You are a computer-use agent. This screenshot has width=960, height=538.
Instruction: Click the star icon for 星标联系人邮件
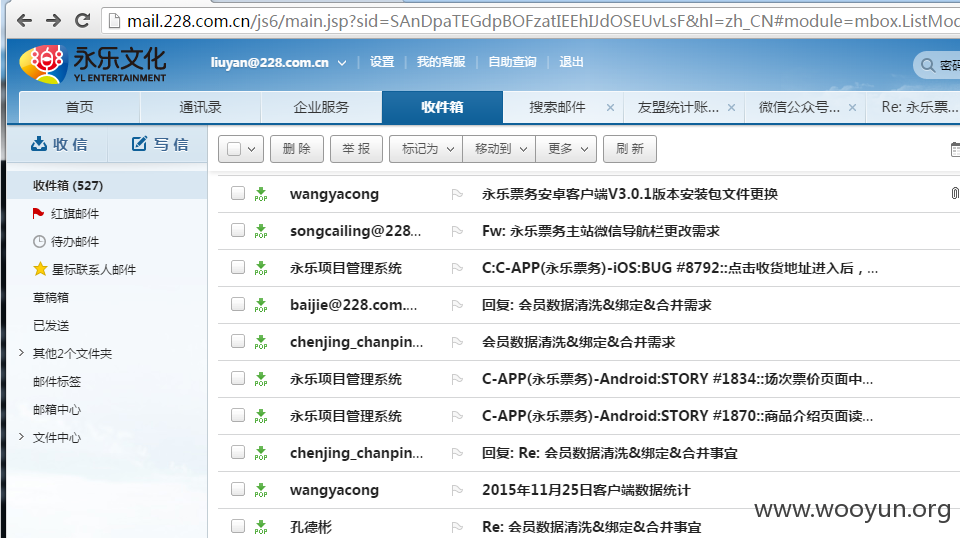(40, 269)
